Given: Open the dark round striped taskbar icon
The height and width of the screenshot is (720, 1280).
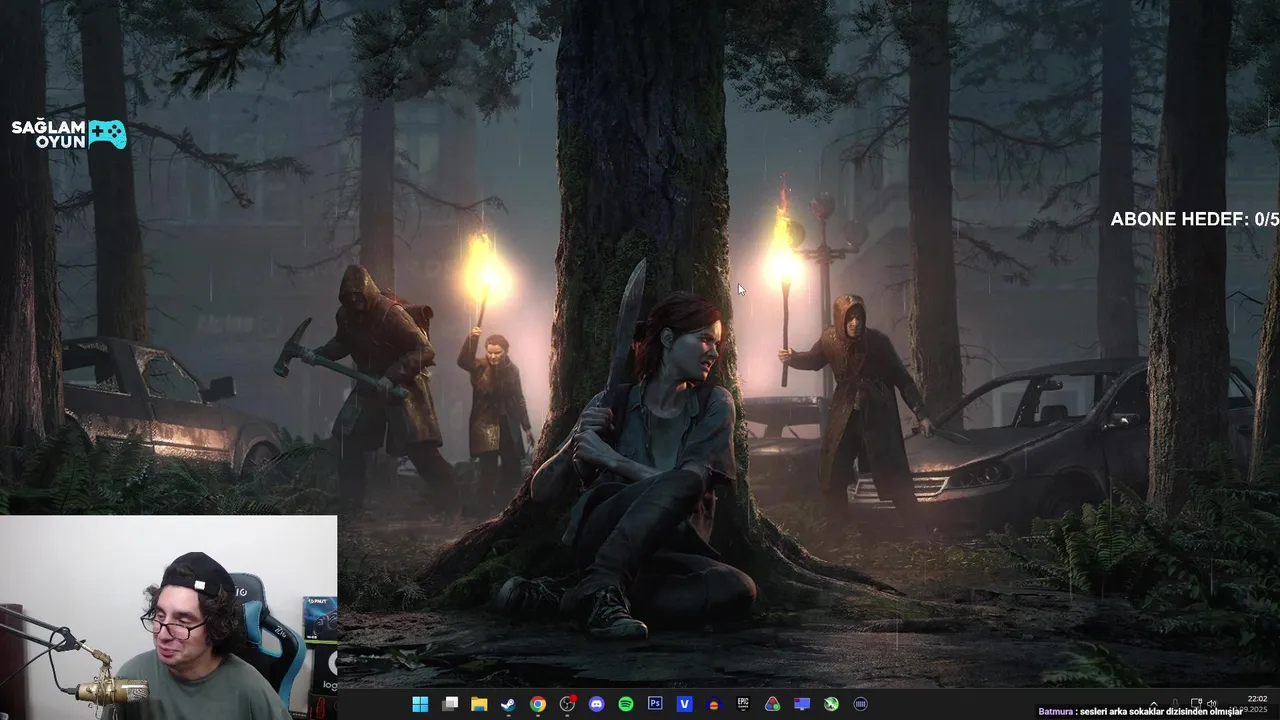Looking at the screenshot, I should pyautogui.click(x=860, y=704).
